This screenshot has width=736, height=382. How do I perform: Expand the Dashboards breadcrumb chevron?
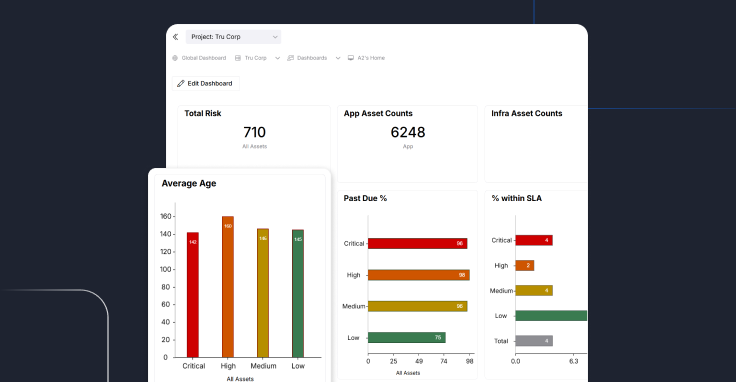(x=338, y=58)
